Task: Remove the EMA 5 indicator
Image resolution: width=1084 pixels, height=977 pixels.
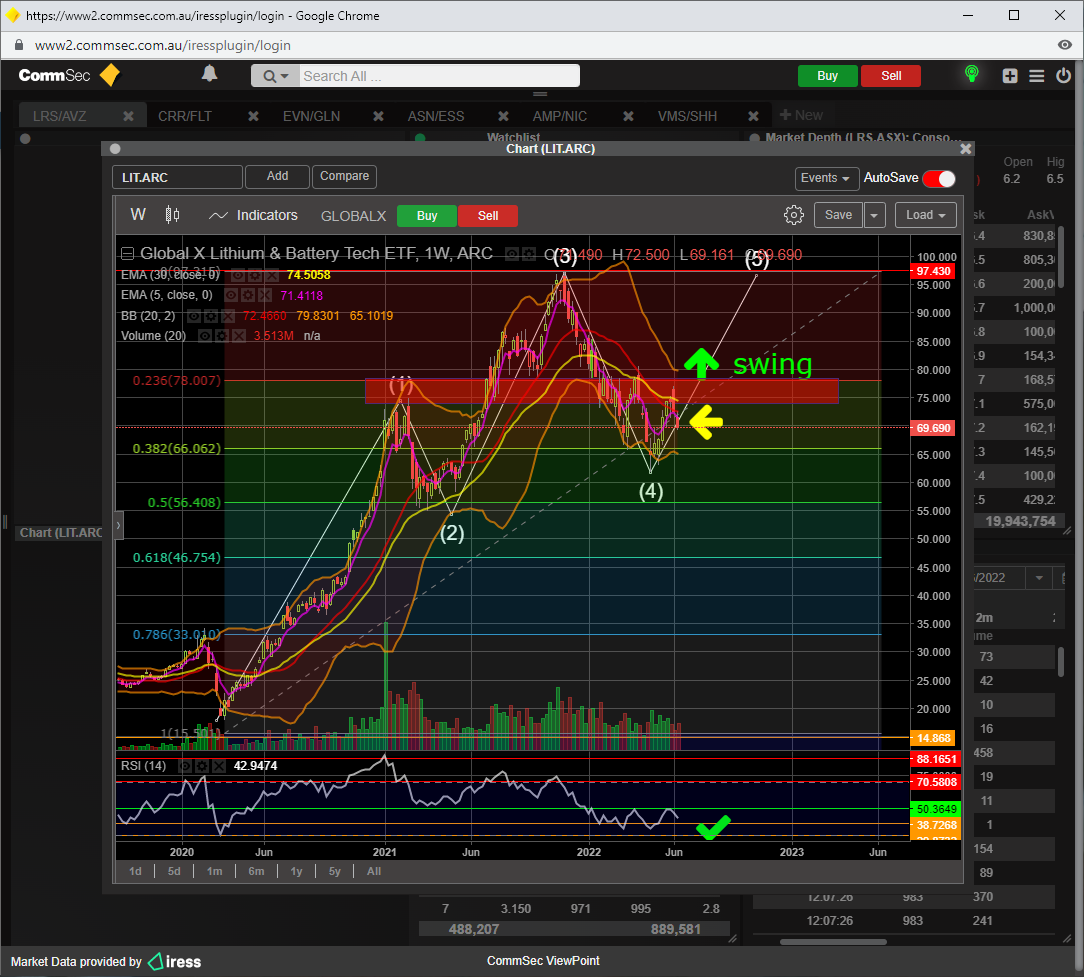Action: [x=265, y=295]
